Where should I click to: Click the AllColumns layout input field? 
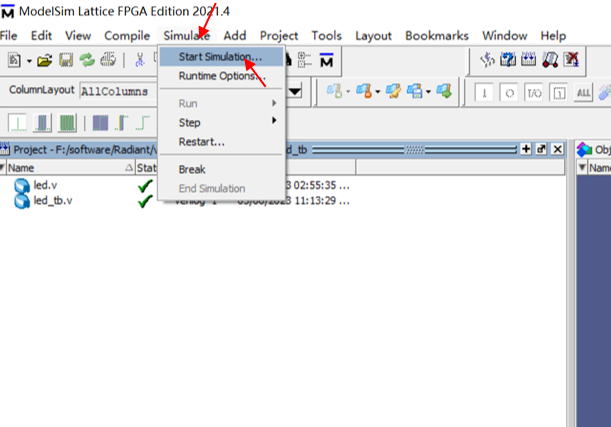click(118, 92)
